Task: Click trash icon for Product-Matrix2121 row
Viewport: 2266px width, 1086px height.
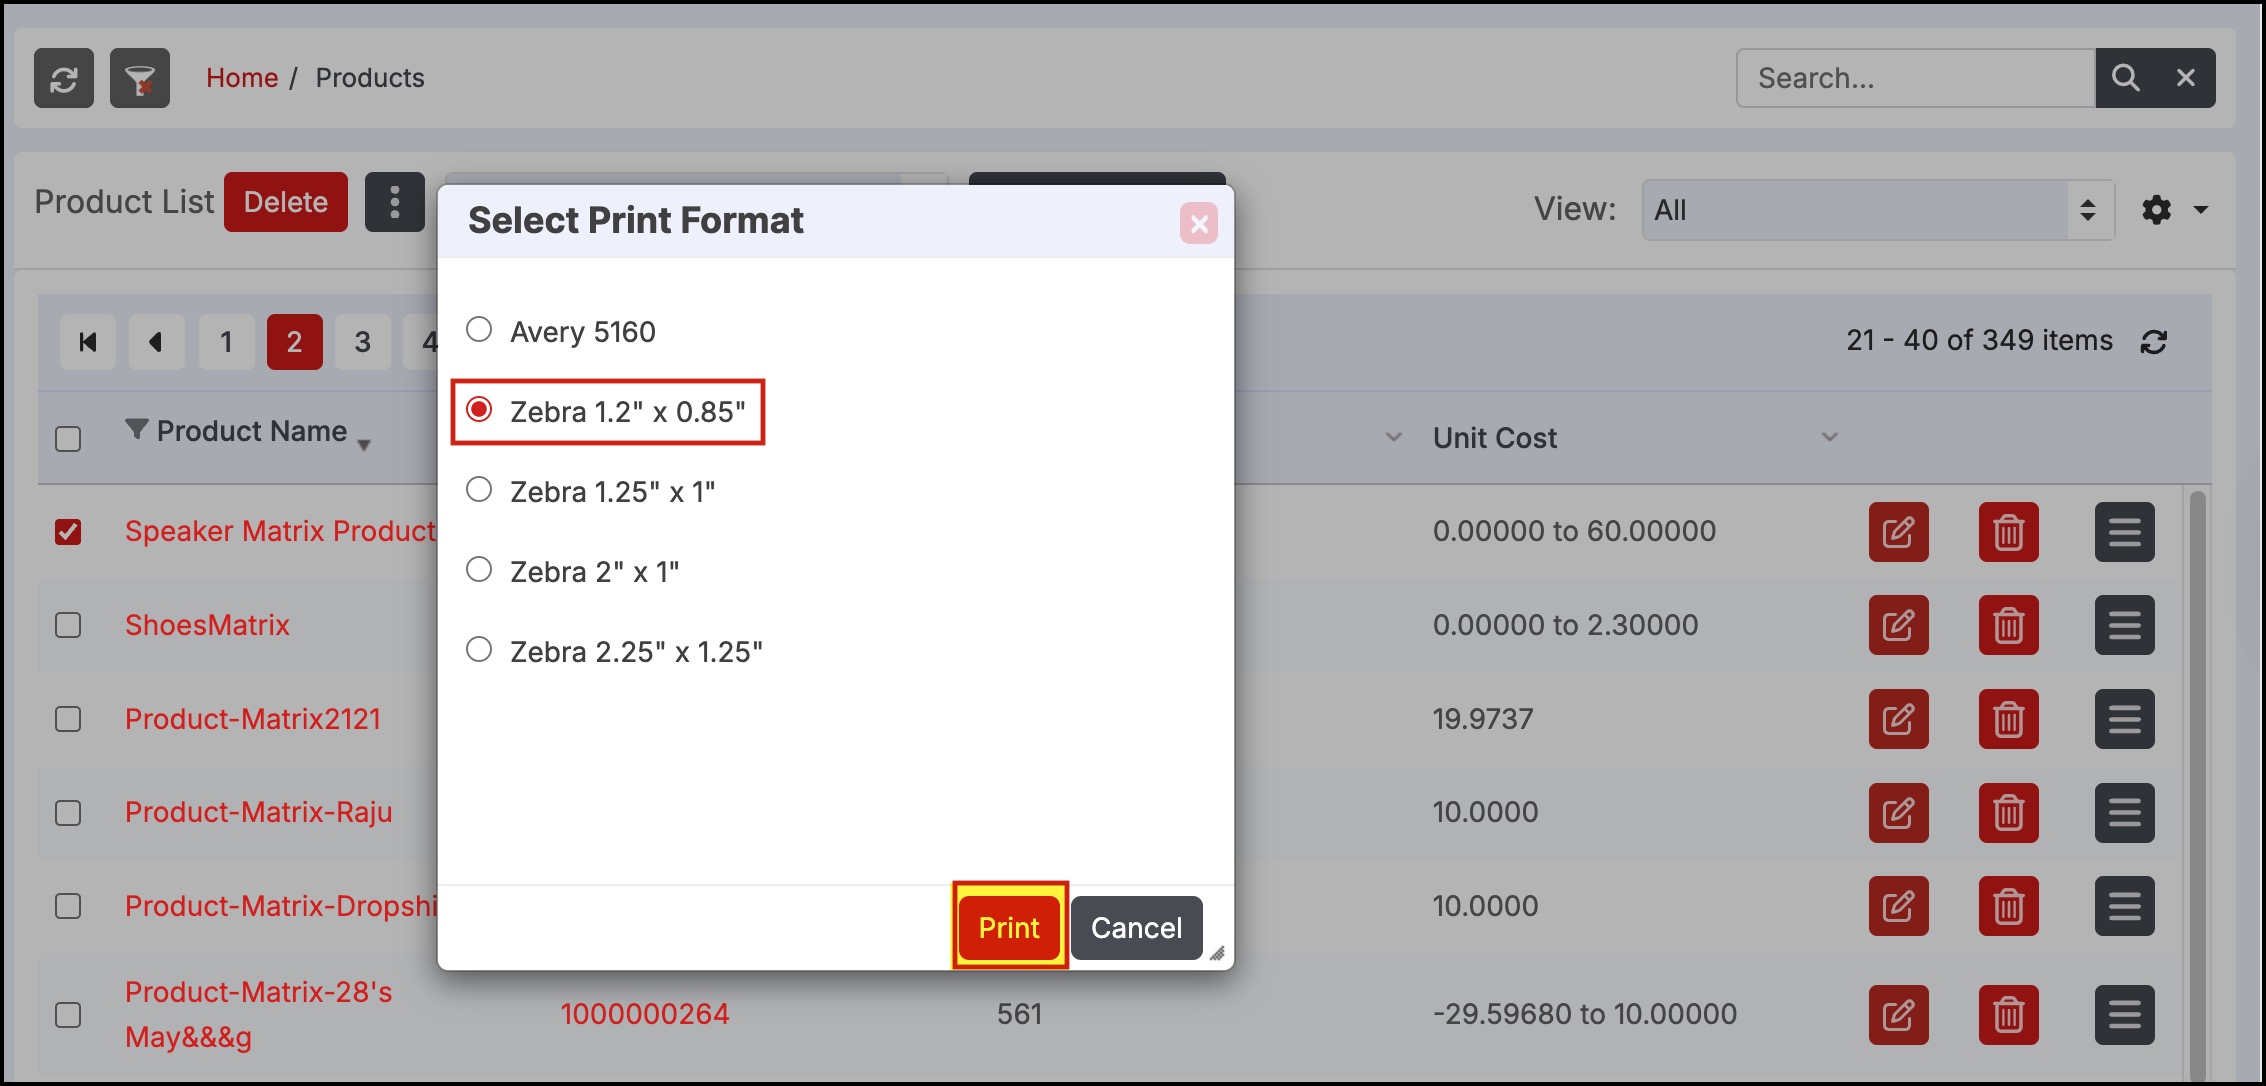Action: click(2008, 720)
